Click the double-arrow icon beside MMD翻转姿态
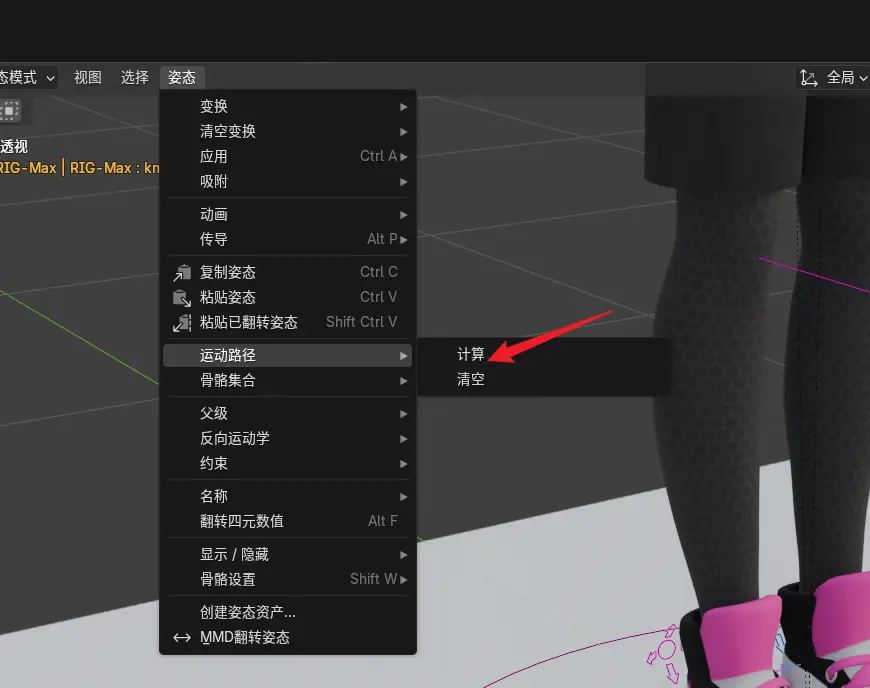Viewport: 870px width, 688px height. (182, 638)
